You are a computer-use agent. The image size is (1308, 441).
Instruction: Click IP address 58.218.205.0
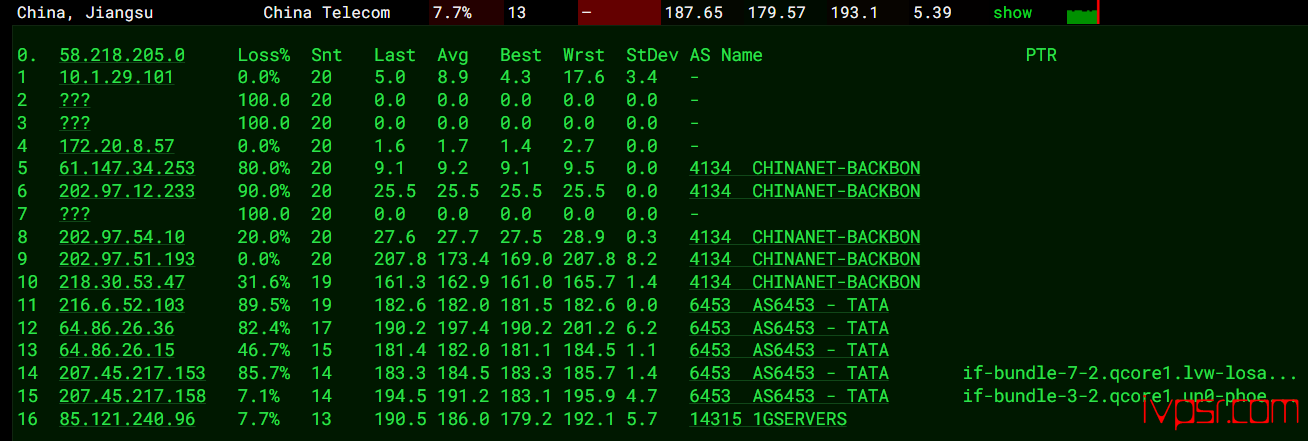point(122,55)
